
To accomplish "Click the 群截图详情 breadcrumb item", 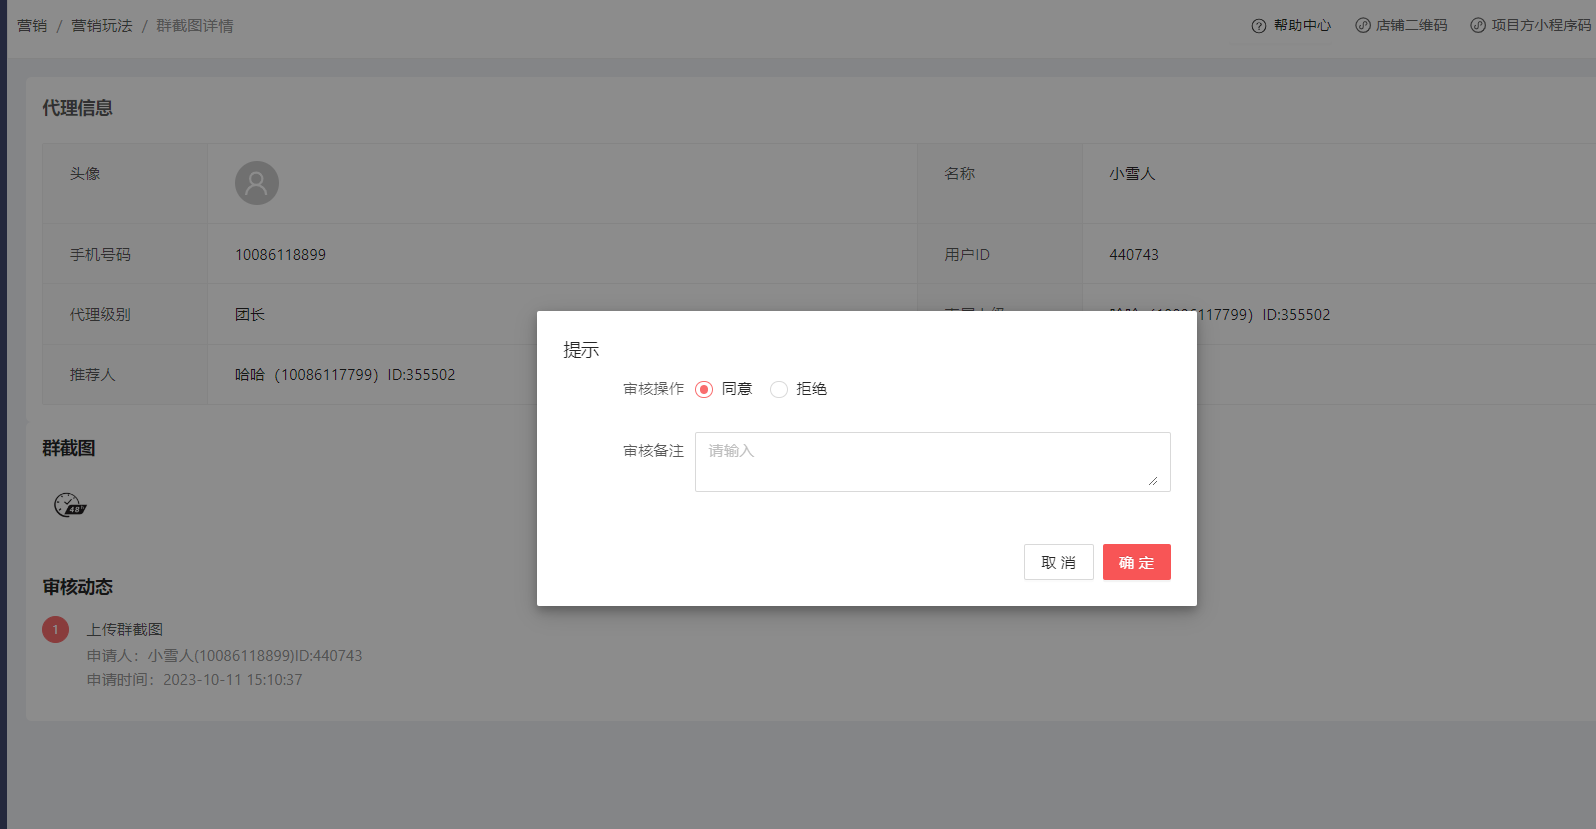I will coord(195,26).
